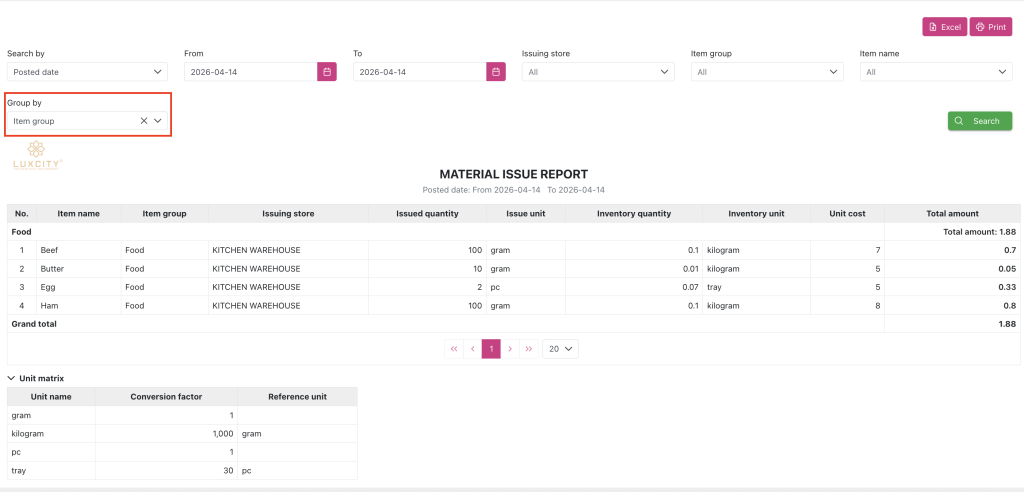Go to the previous page of results
Viewport: 1024px width, 492px height.
tap(473, 349)
